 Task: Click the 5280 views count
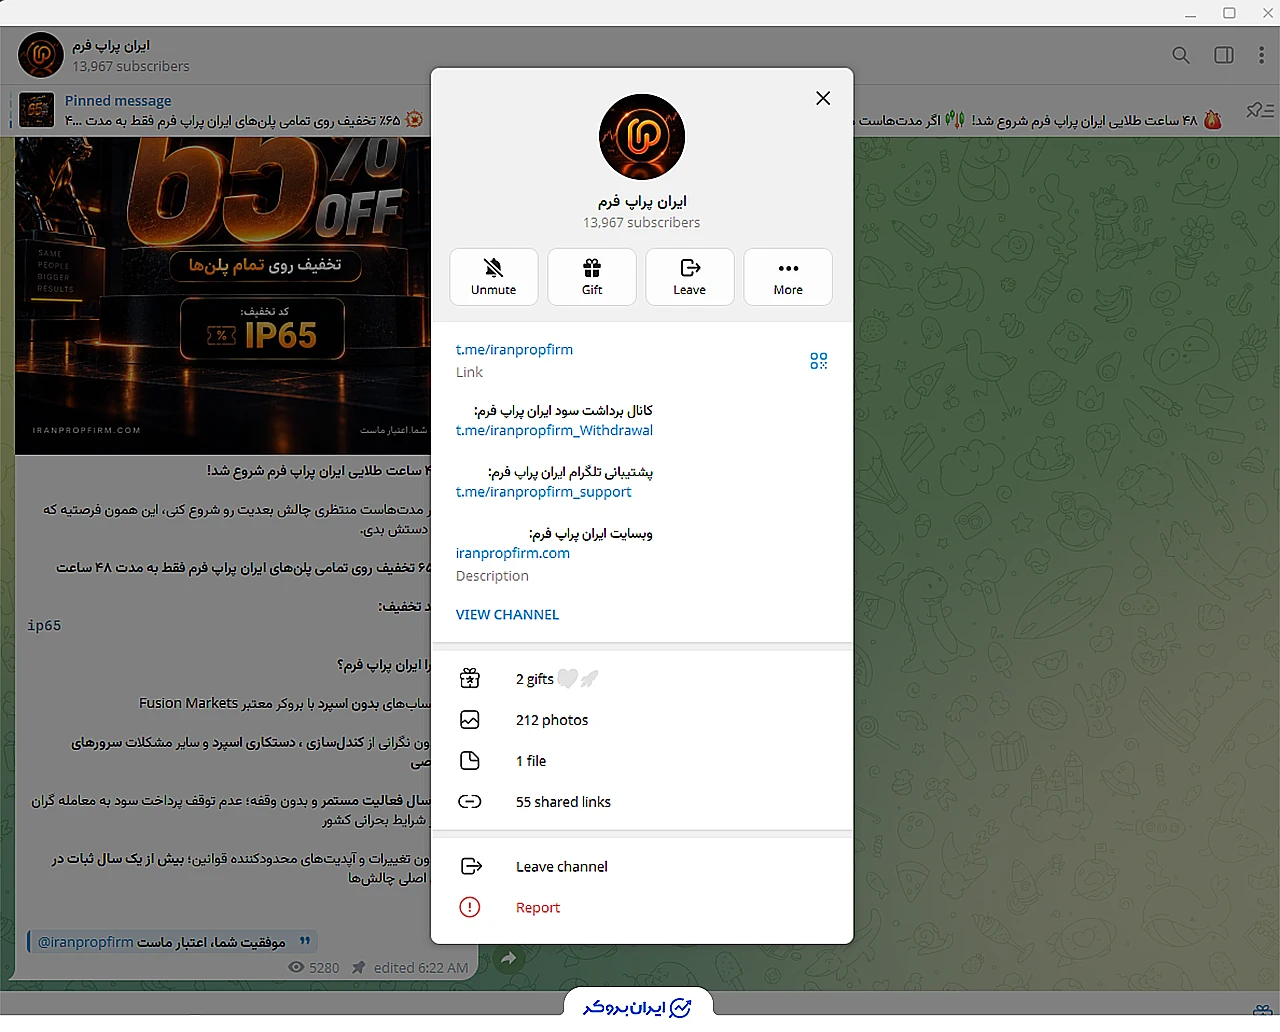[x=314, y=968]
